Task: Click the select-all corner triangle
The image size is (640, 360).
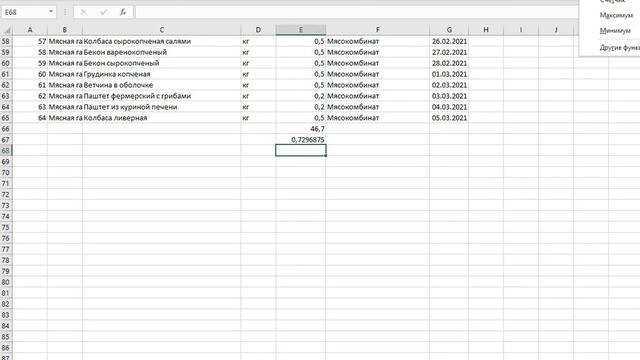Action: [x=6, y=30]
